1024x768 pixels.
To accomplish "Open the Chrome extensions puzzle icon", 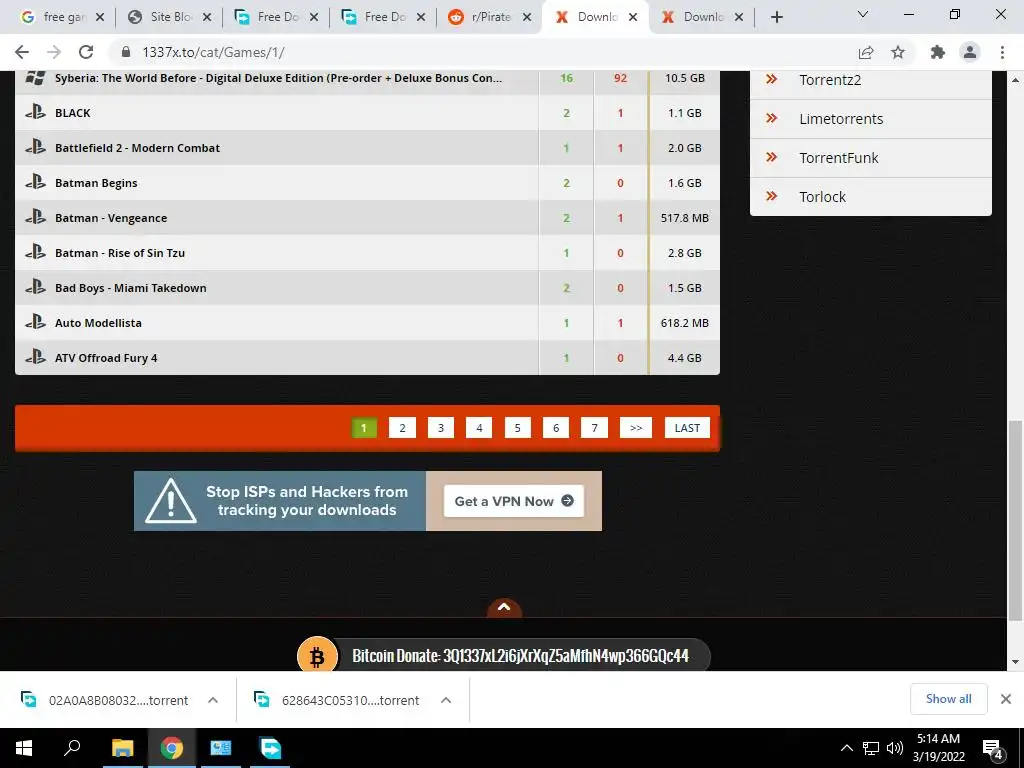I will 938,52.
